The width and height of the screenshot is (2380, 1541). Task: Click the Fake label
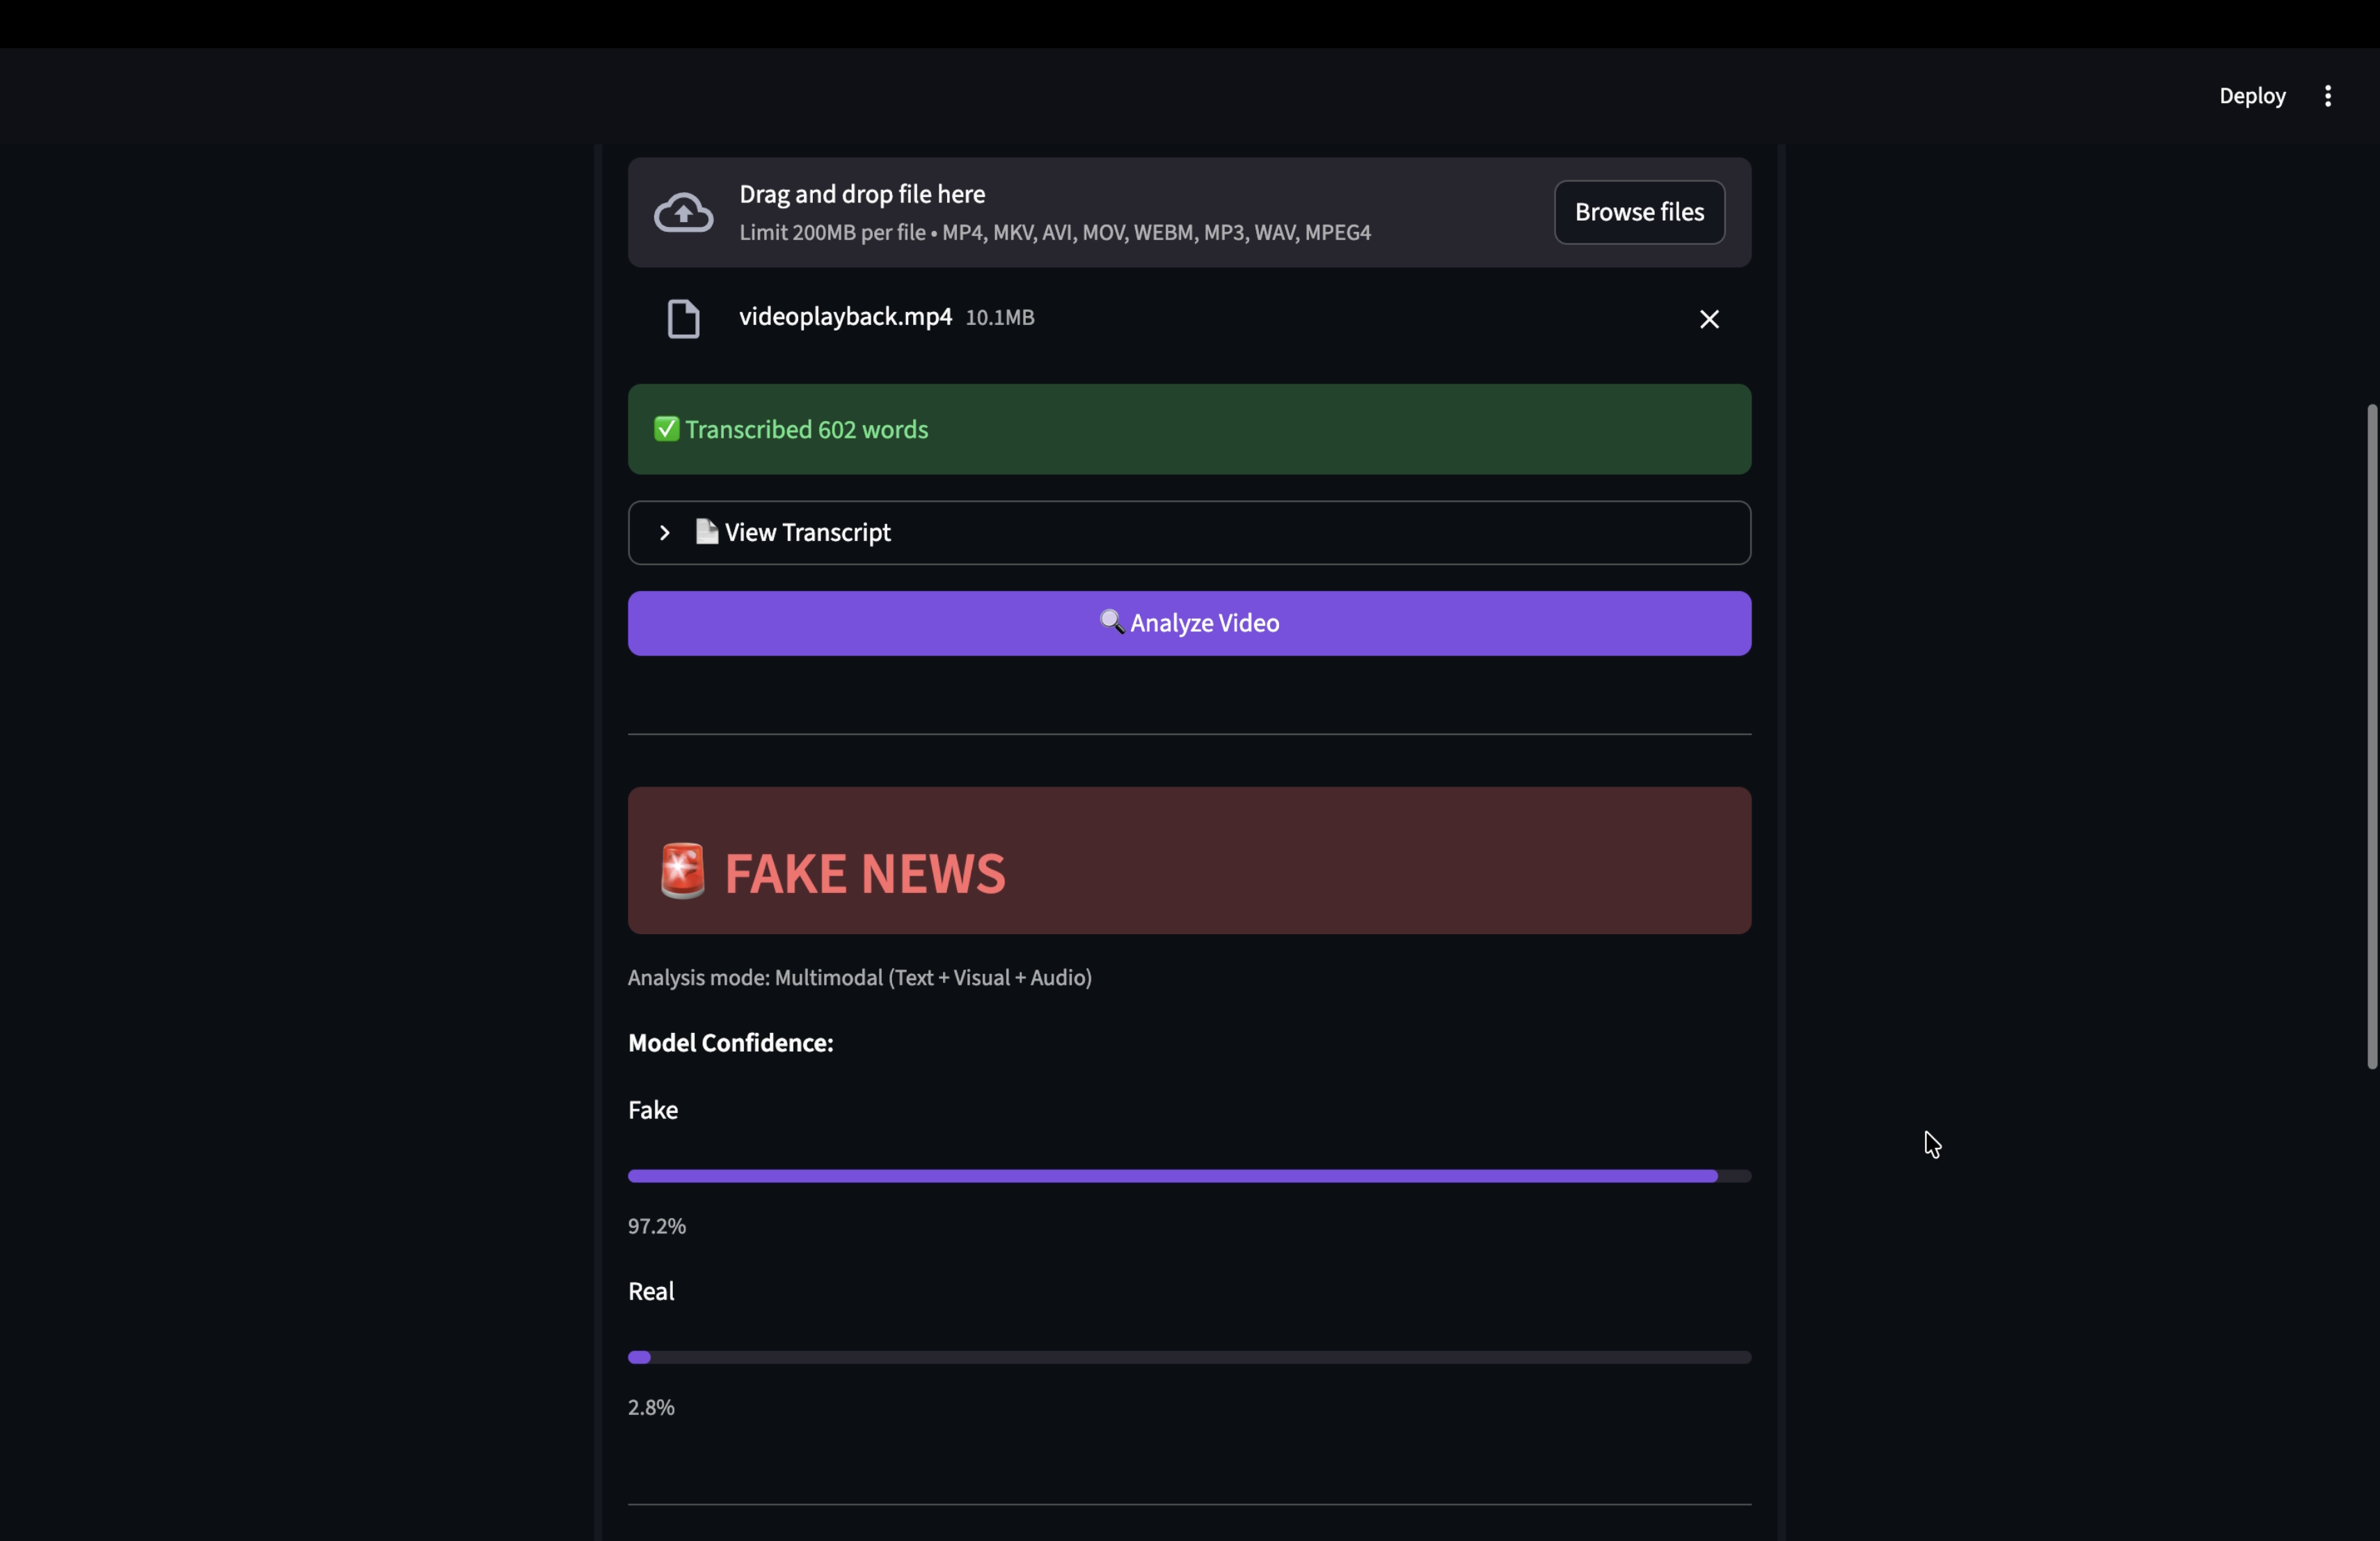tap(653, 1110)
